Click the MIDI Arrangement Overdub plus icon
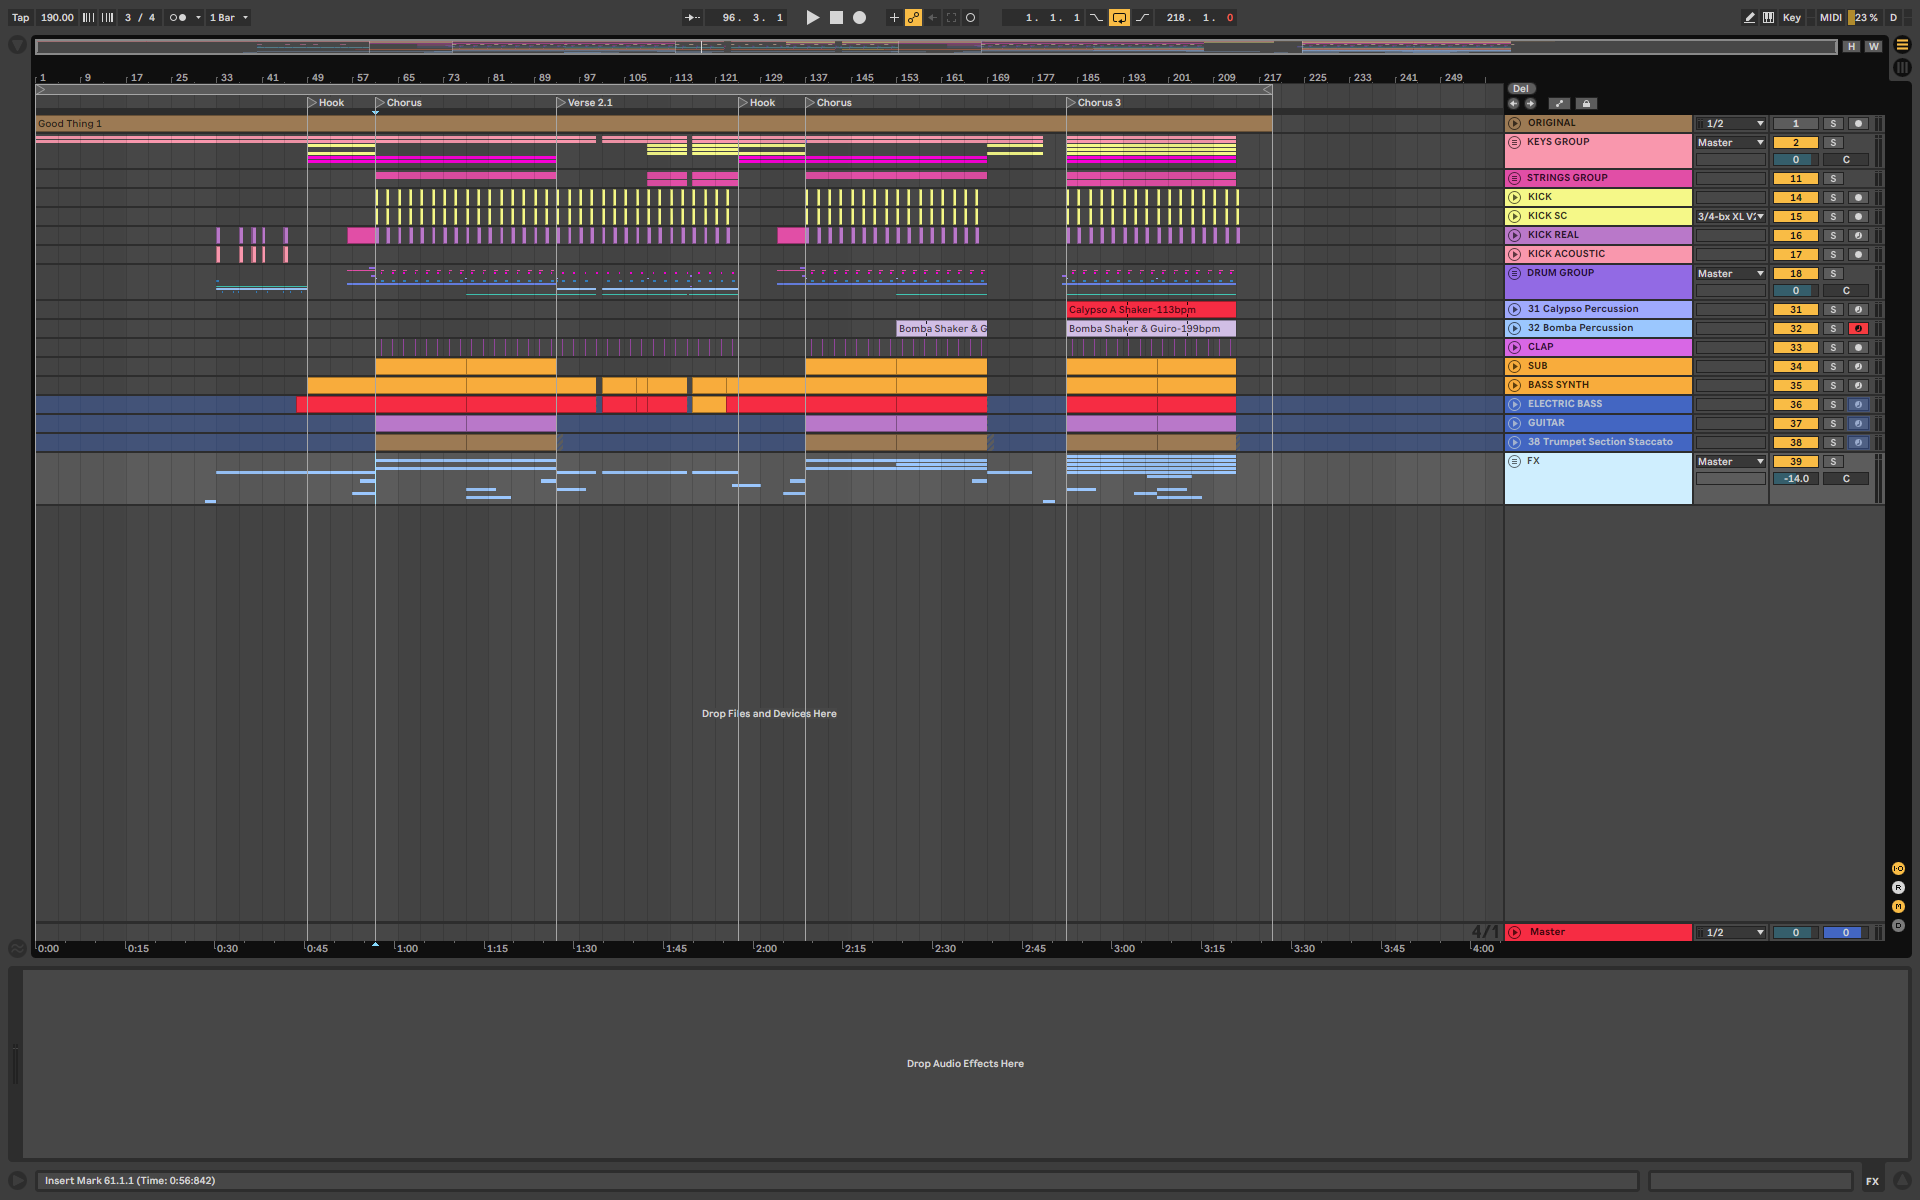 click(x=894, y=17)
